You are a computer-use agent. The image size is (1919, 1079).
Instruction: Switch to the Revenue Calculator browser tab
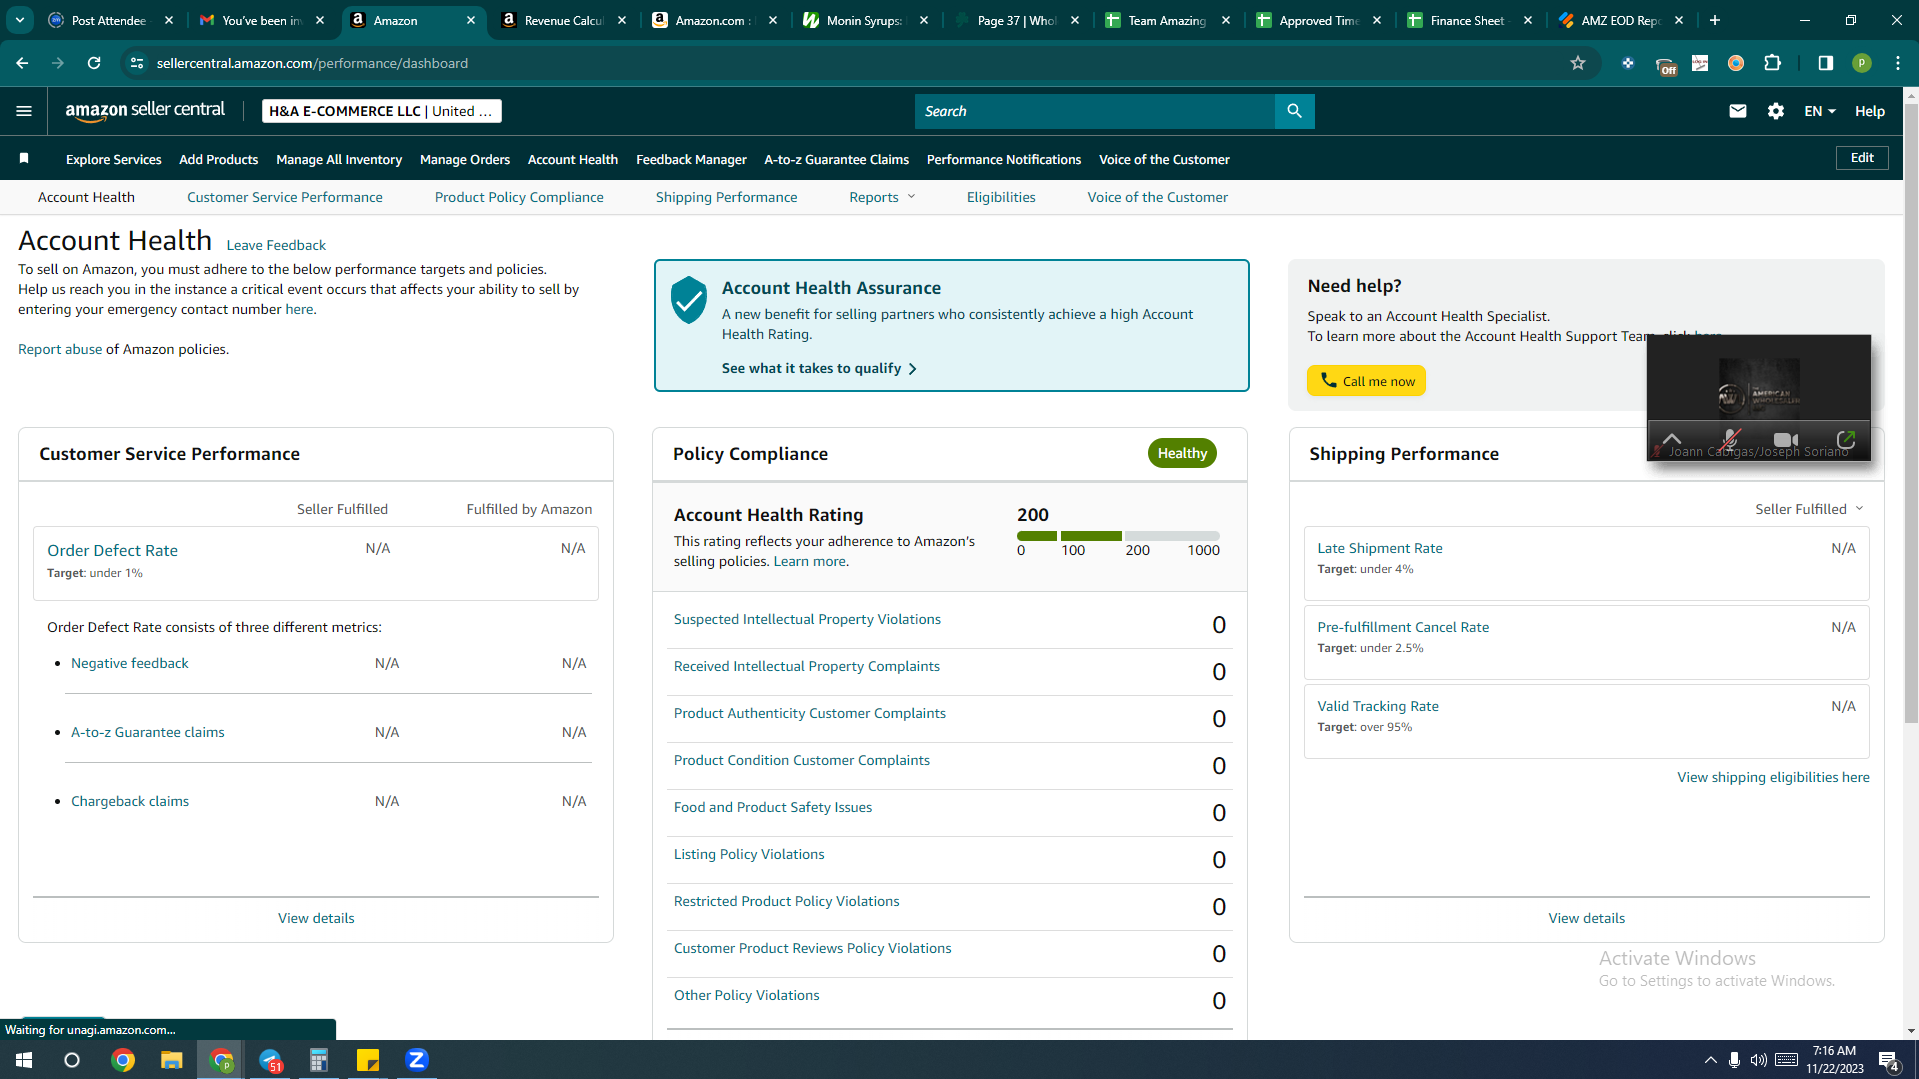coord(565,20)
